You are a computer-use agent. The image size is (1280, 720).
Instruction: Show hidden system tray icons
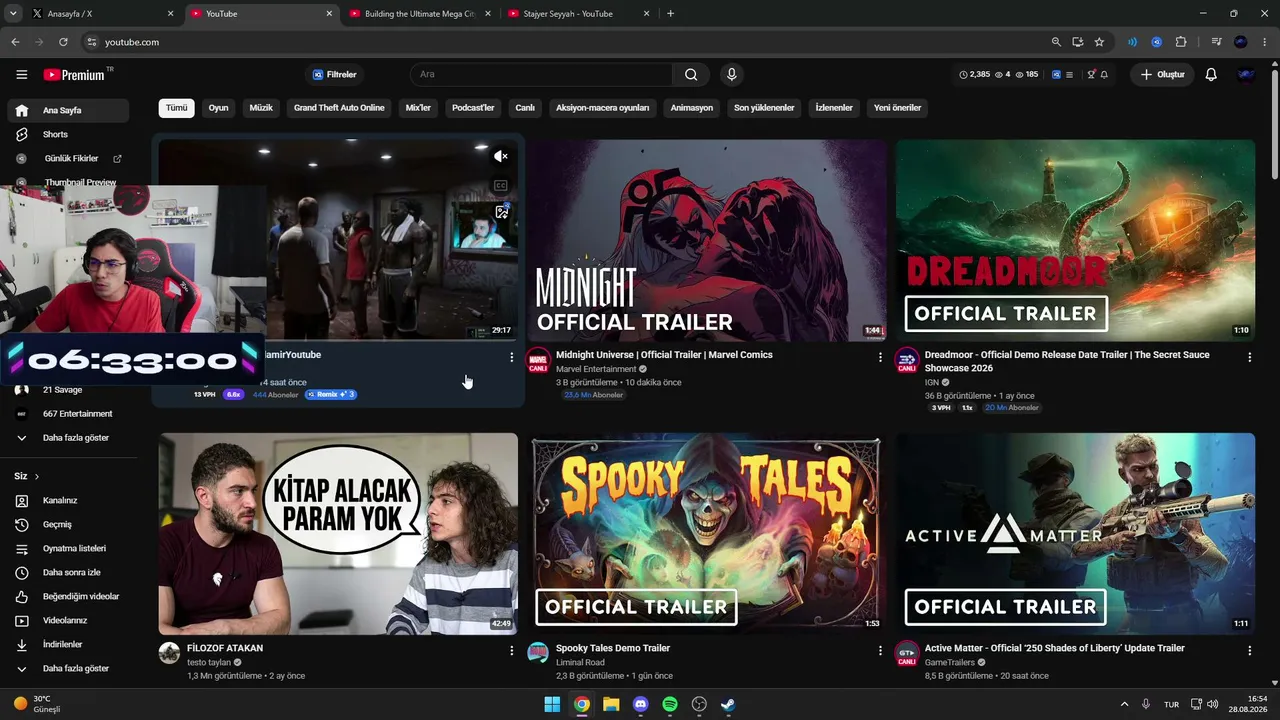[1124, 704]
